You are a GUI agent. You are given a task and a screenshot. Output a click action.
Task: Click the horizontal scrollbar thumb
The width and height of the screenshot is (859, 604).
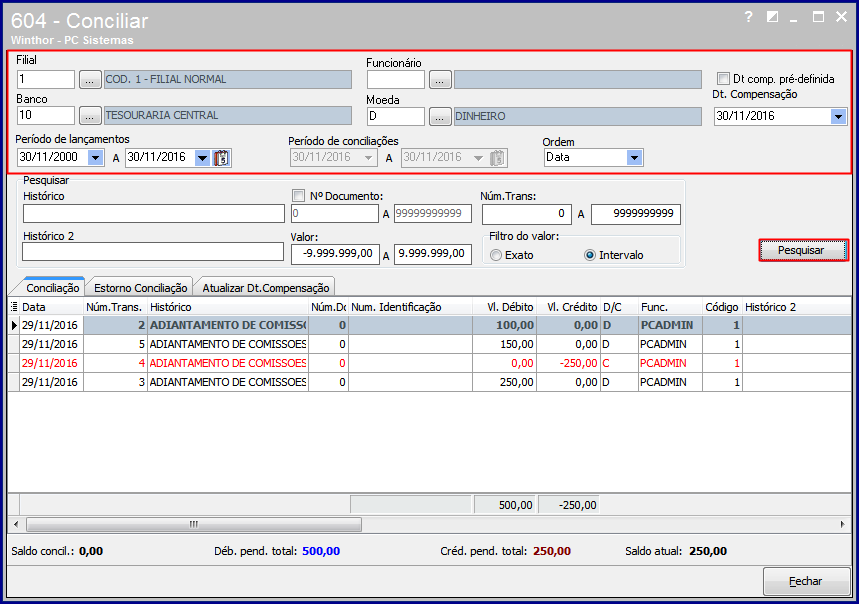194,524
